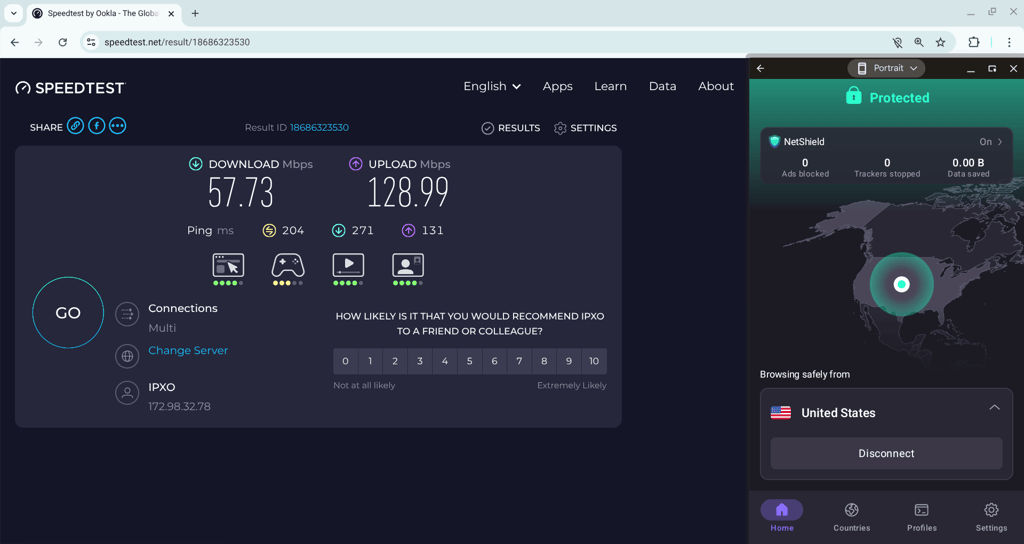This screenshot has height=544, width=1024.
Task: Click the gaming controller performance icon
Action: tap(288, 265)
